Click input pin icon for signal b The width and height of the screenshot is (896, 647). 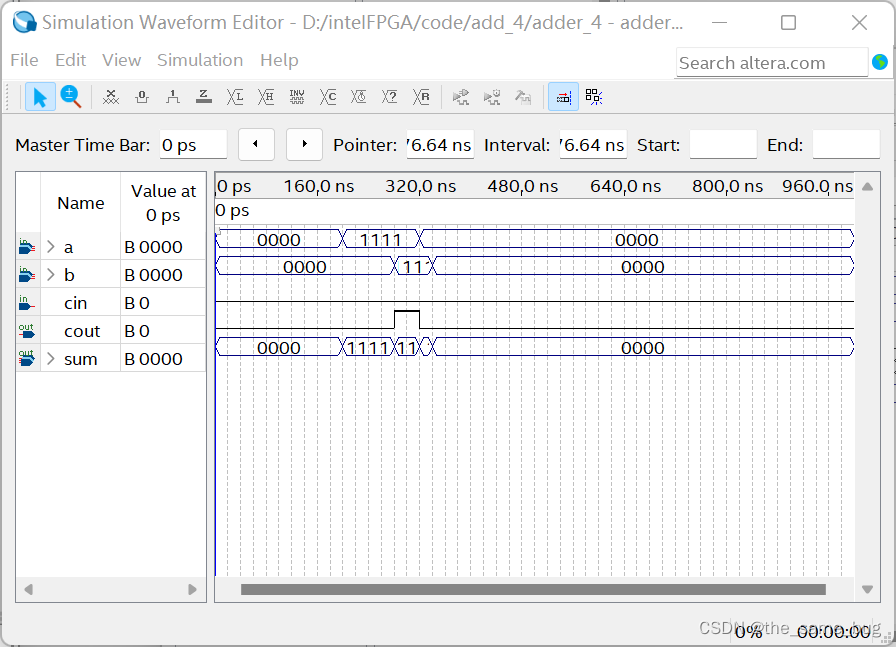(26, 274)
